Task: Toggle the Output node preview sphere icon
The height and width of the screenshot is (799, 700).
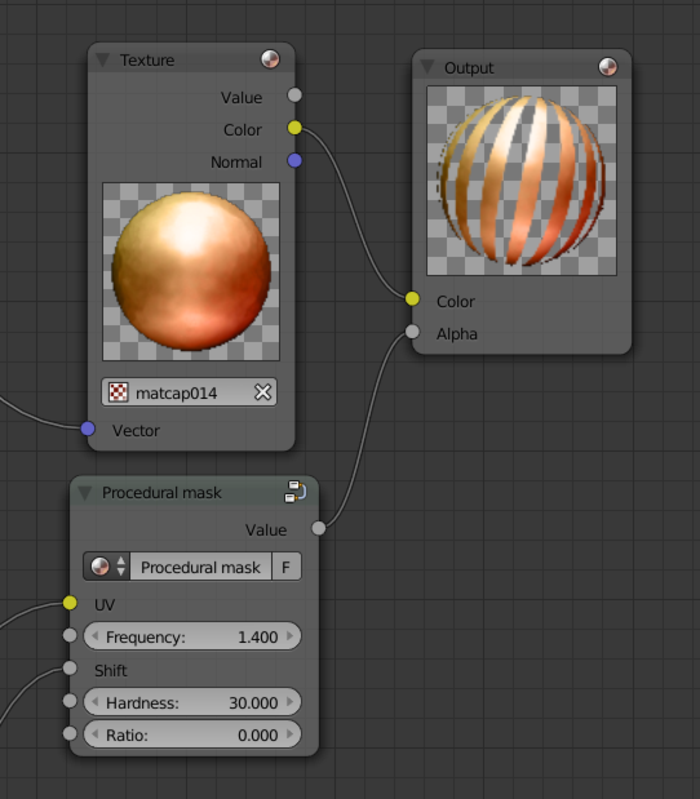Action: click(608, 67)
